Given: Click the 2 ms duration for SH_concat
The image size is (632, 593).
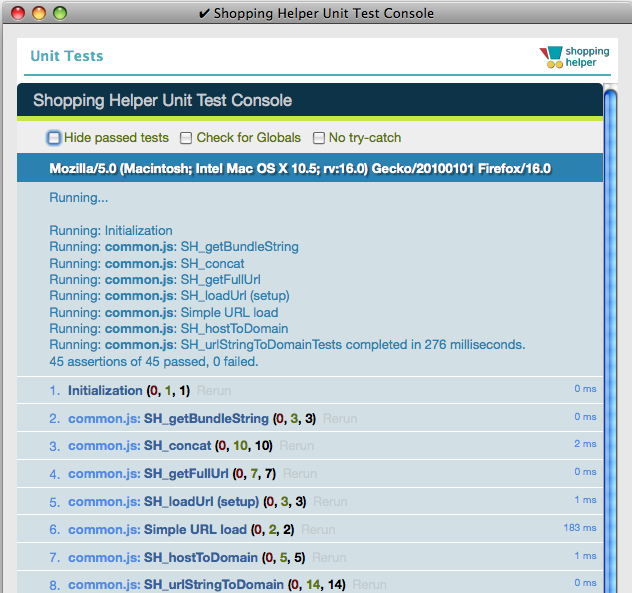Looking at the screenshot, I should [585, 444].
